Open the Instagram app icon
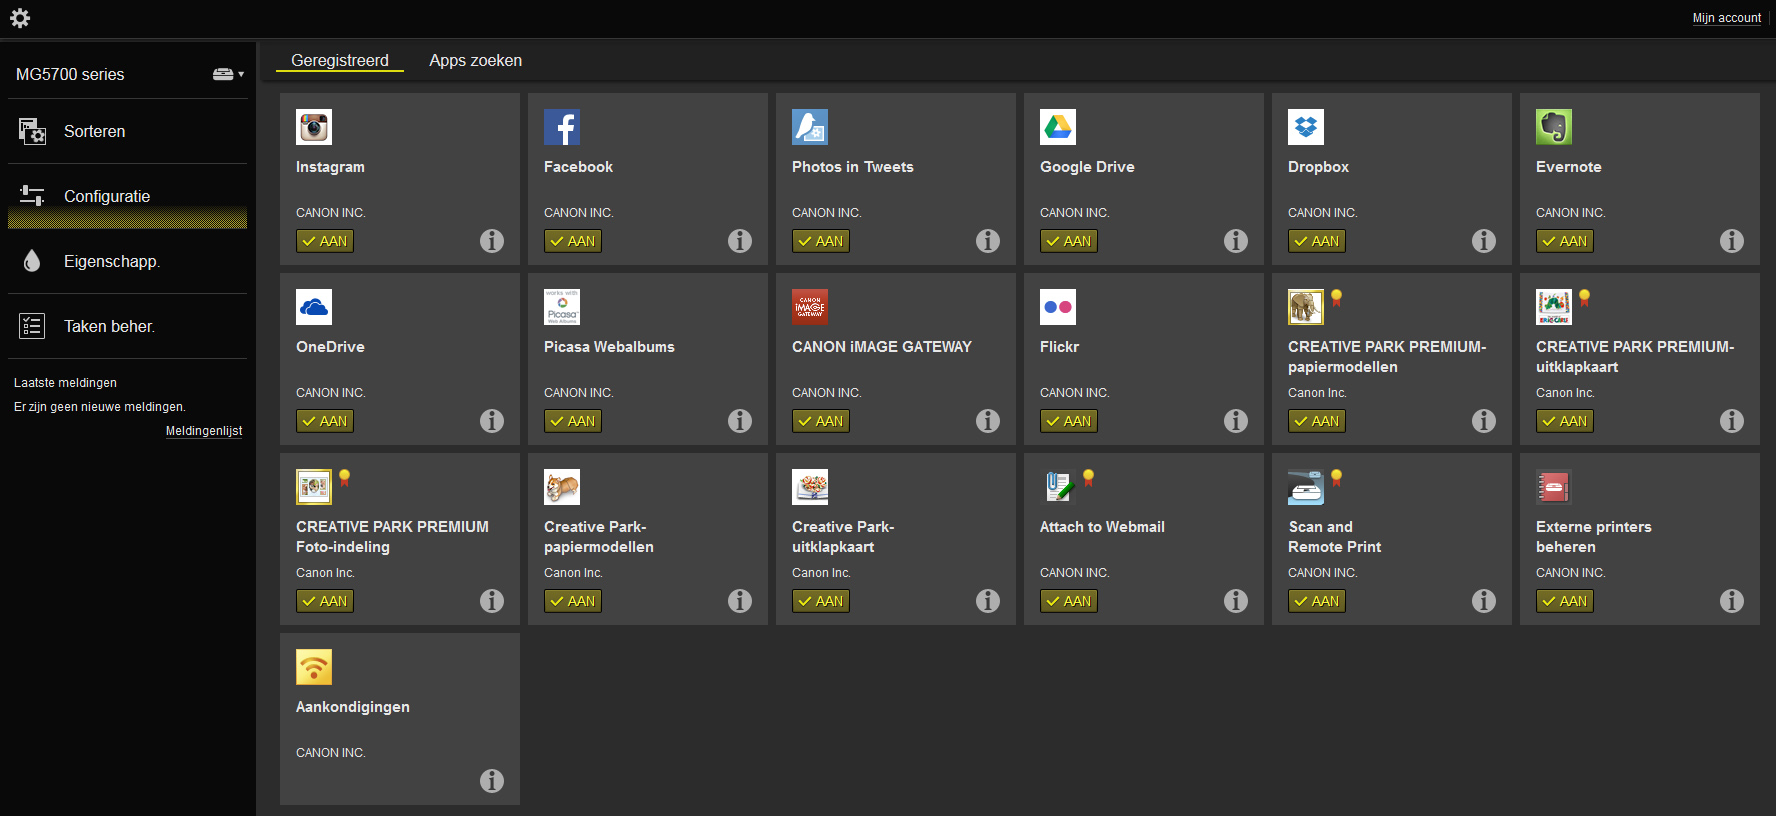1776x816 pixels. [x=314, y=127]
